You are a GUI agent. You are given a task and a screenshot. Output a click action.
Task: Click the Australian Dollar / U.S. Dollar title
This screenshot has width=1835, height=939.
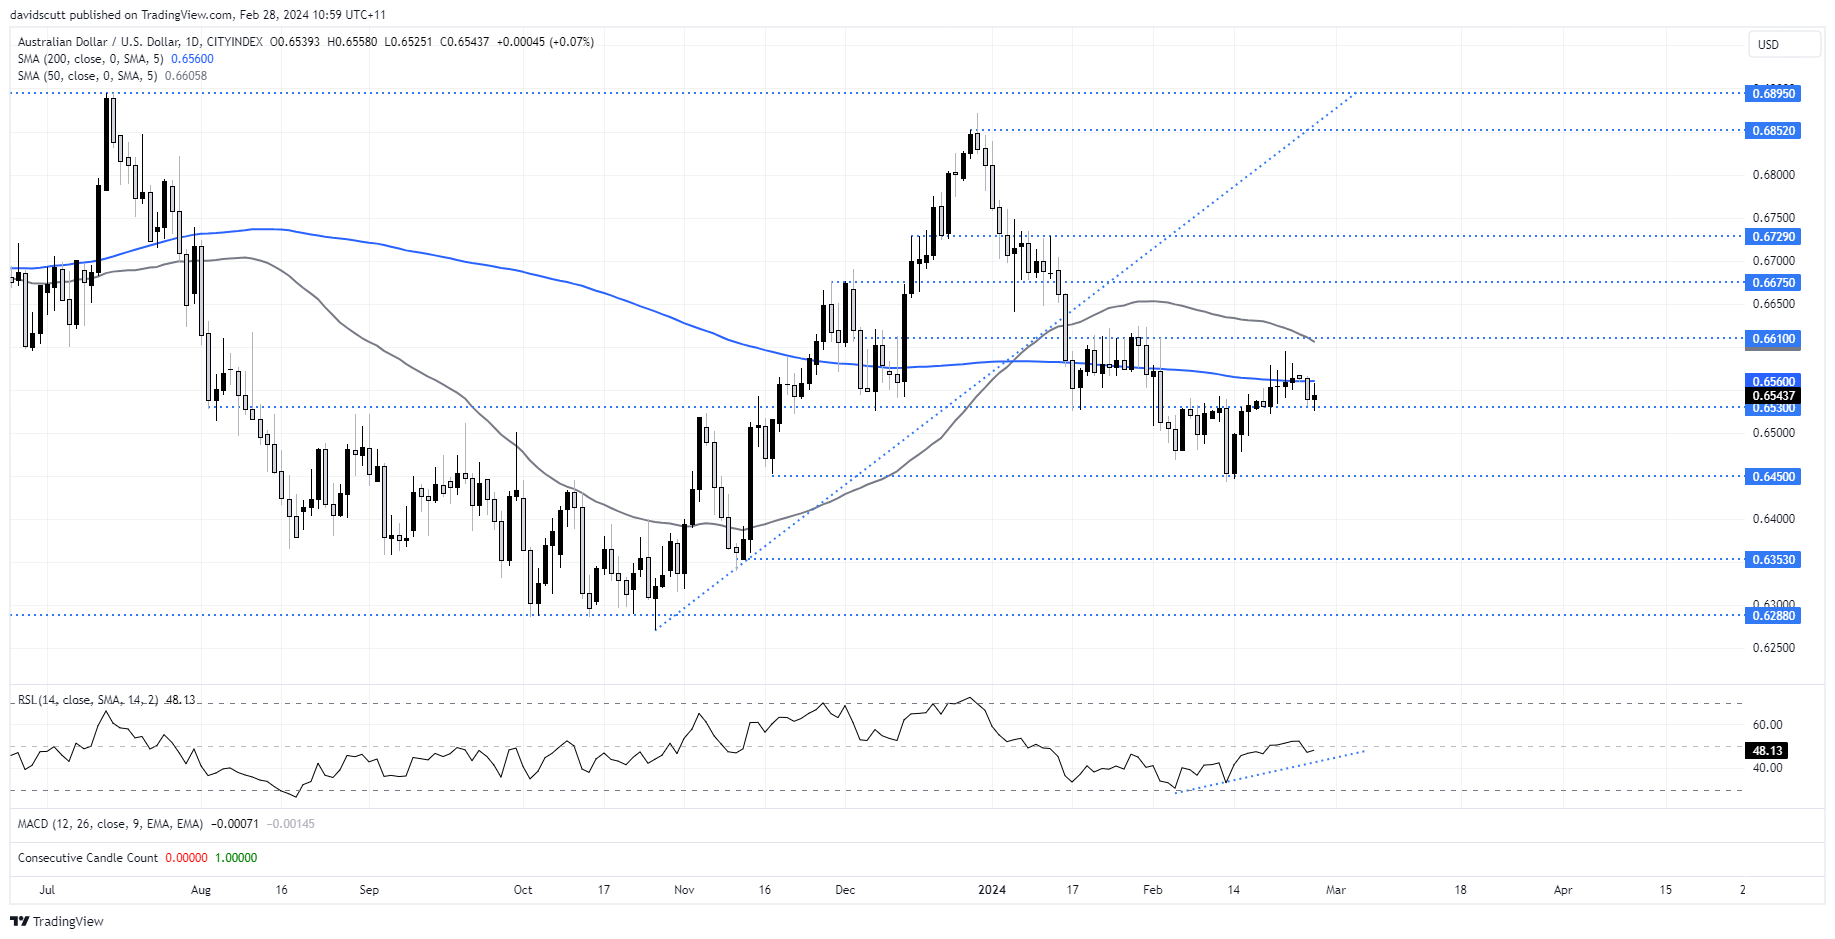[98, 42]
